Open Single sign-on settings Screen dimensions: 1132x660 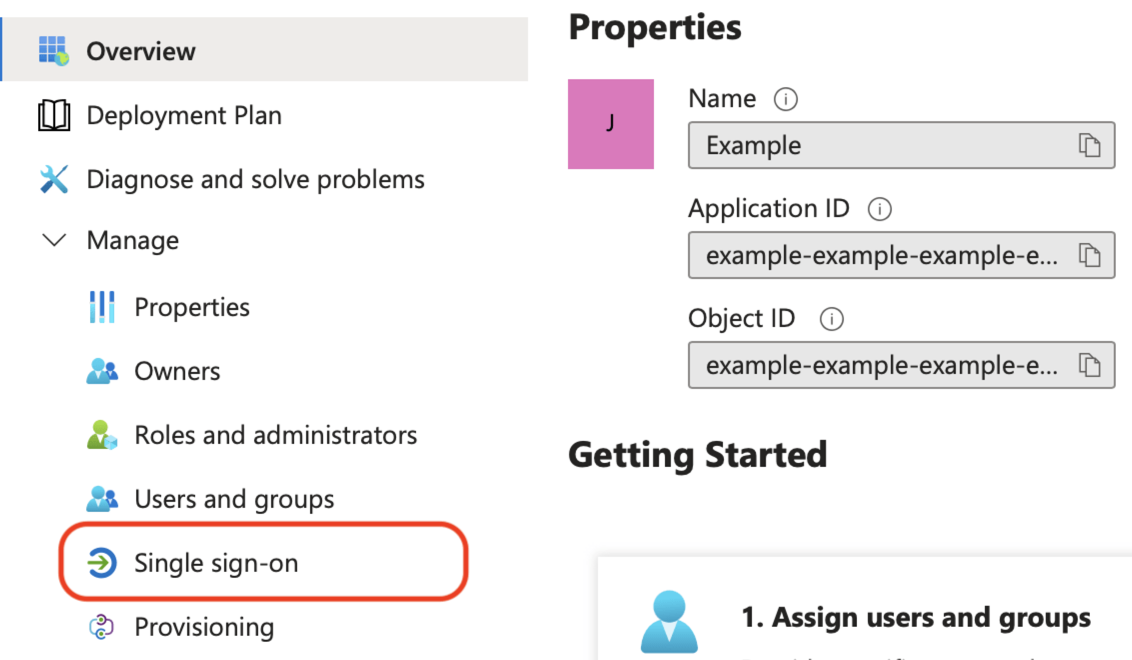(x=216, y=562)
